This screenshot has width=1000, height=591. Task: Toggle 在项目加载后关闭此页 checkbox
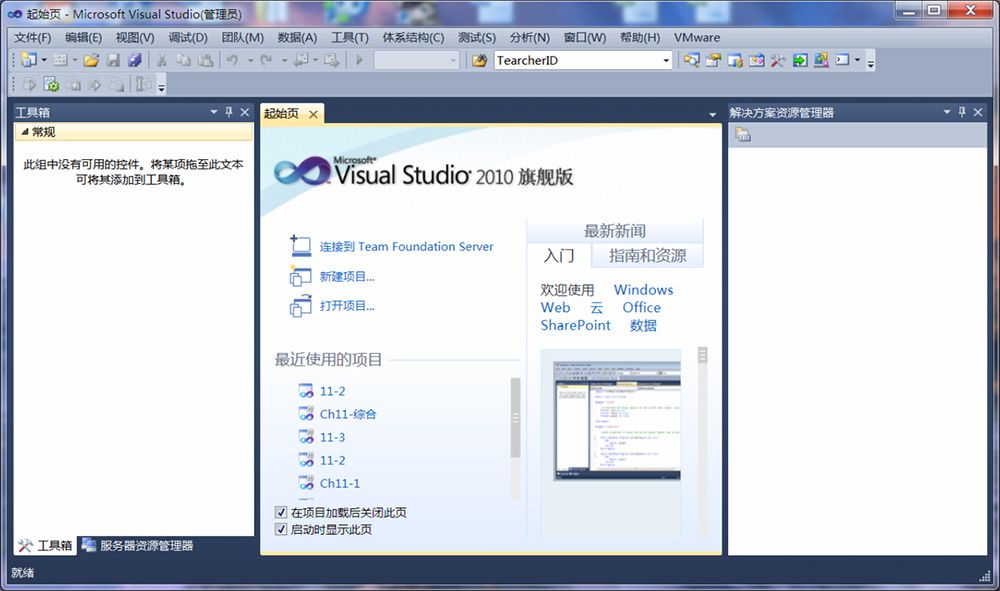click(281, 512)
